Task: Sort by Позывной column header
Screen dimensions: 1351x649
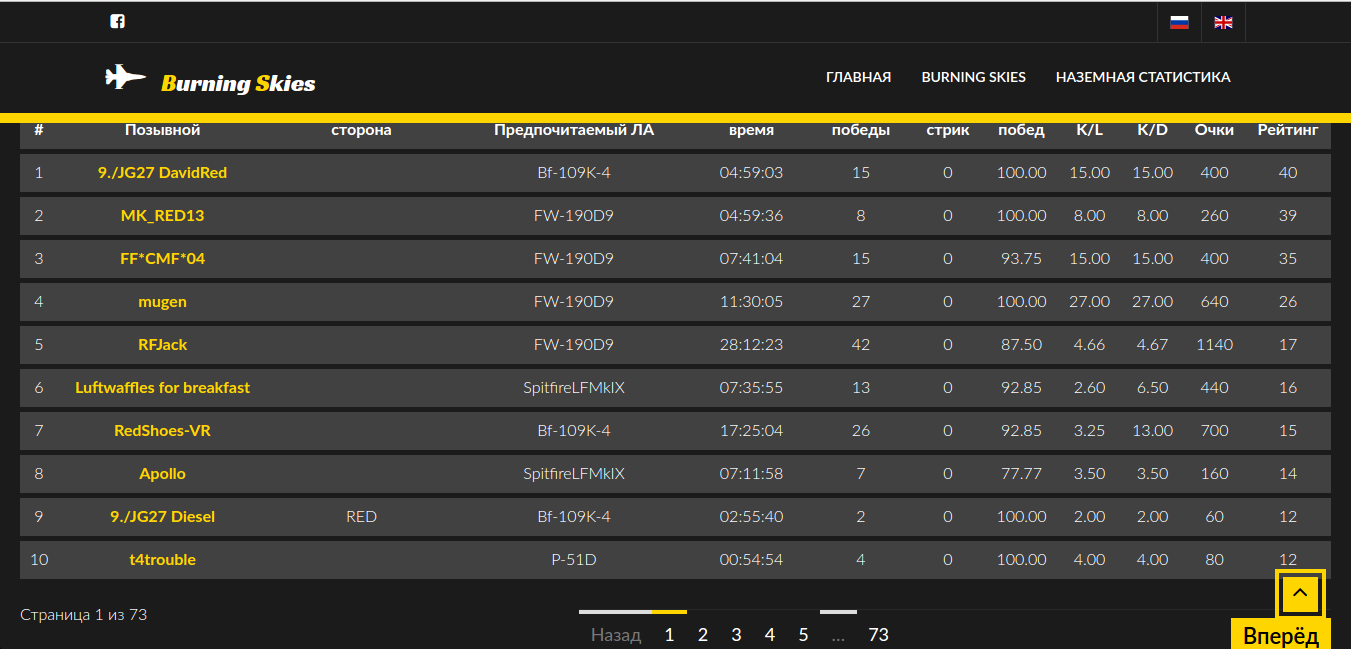Action: [x=162, y=130]
